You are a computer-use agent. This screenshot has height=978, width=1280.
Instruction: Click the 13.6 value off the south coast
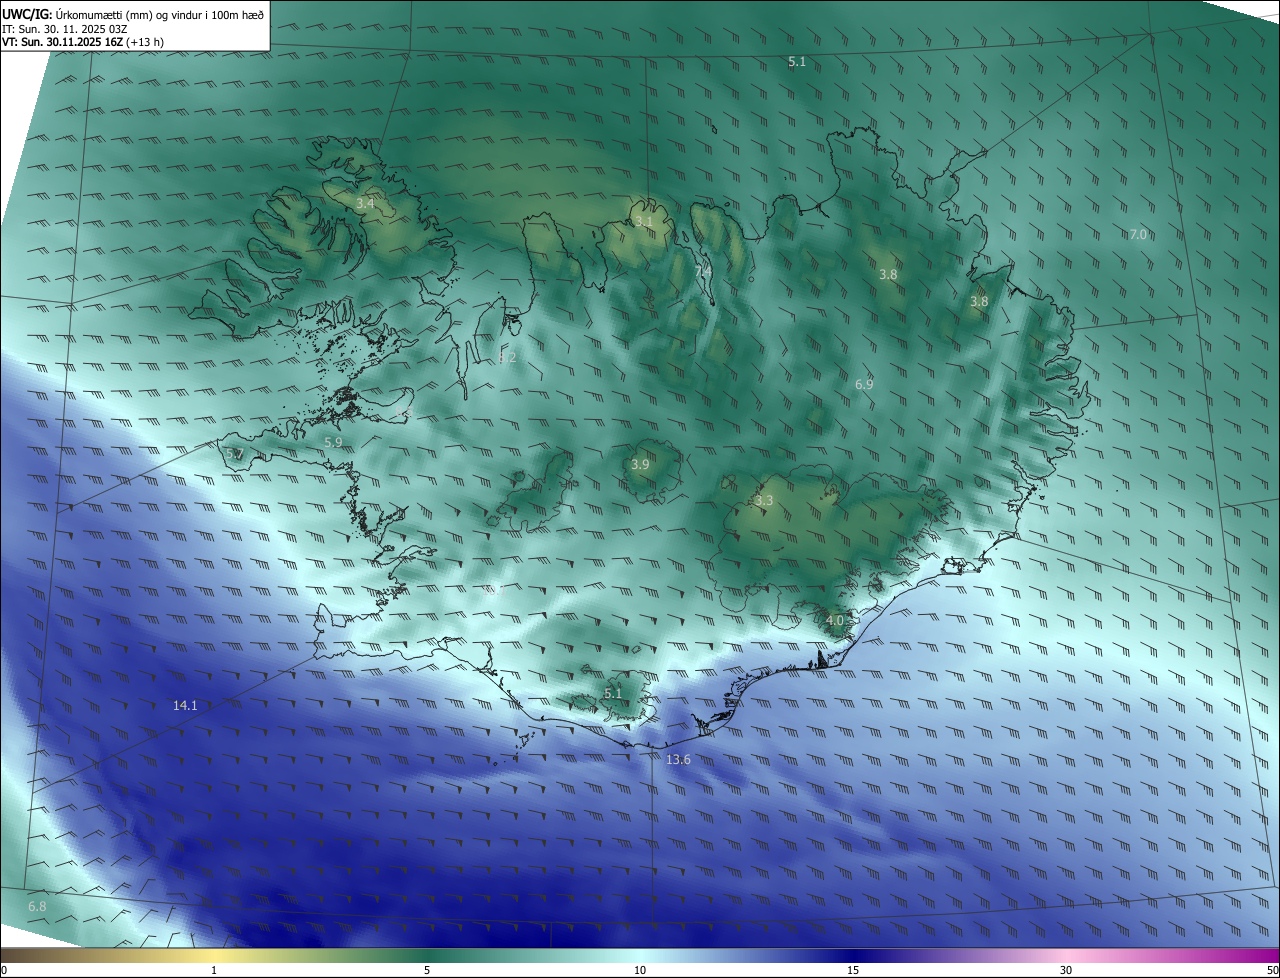678,760
